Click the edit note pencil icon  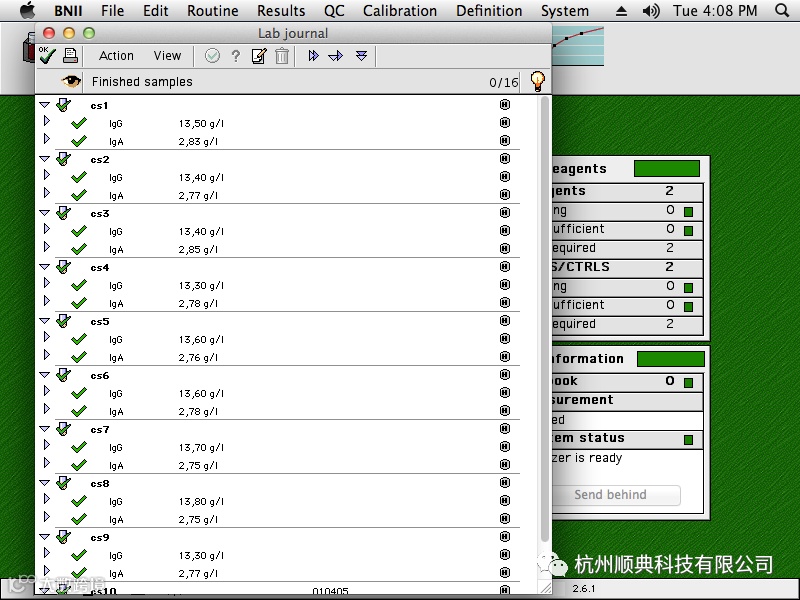point(259,56)
